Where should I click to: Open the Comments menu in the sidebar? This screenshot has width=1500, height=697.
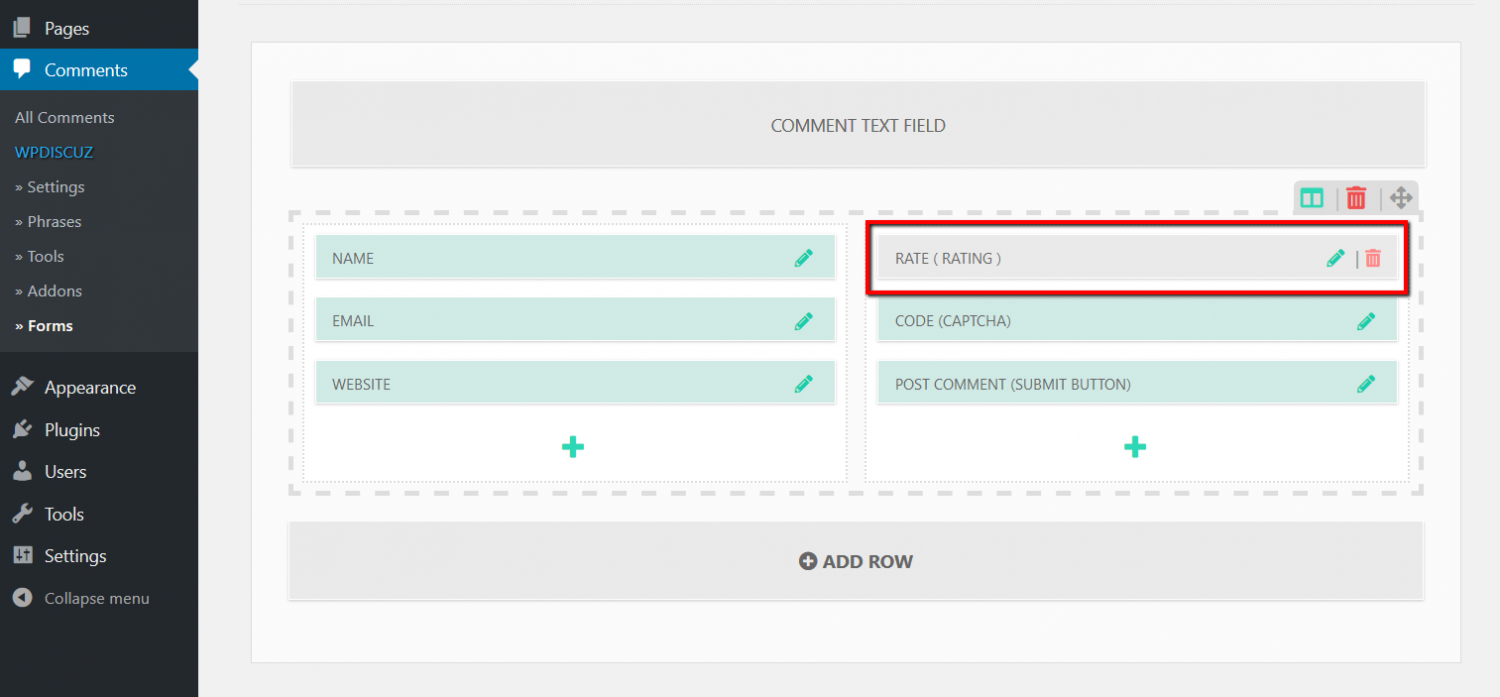click(x=85, y=69)
